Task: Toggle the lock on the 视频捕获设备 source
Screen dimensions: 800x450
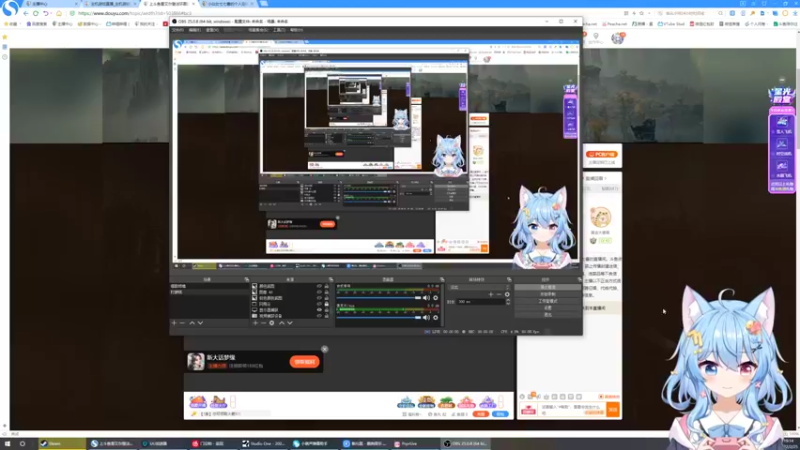Action: 327,316
